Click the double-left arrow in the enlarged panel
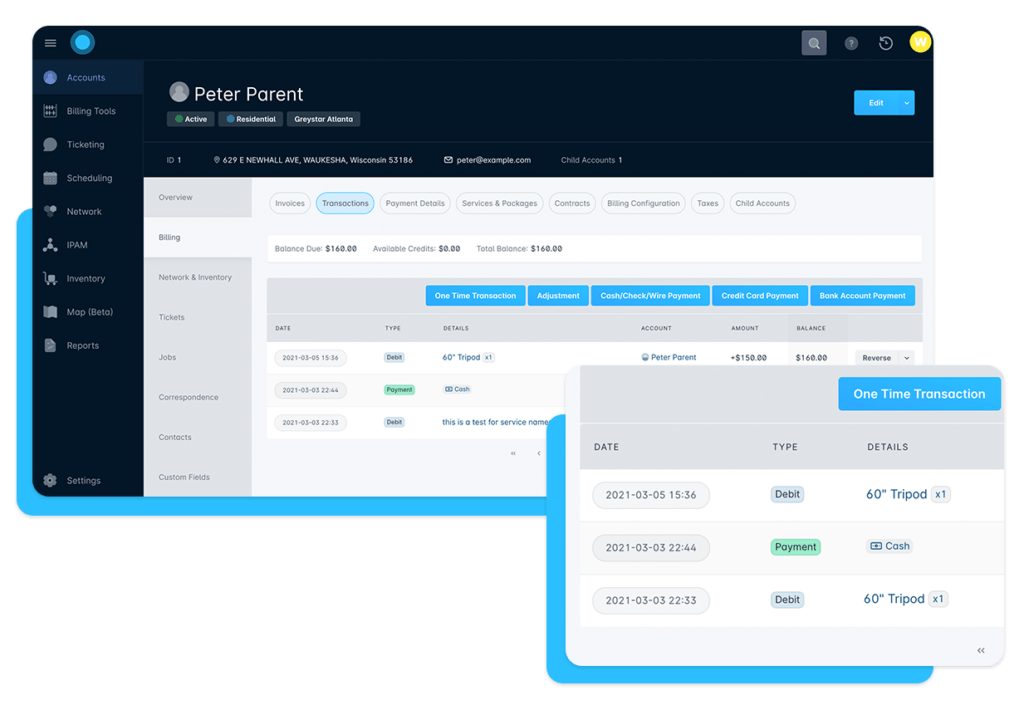1024x705 pixels. click(981, 650)
